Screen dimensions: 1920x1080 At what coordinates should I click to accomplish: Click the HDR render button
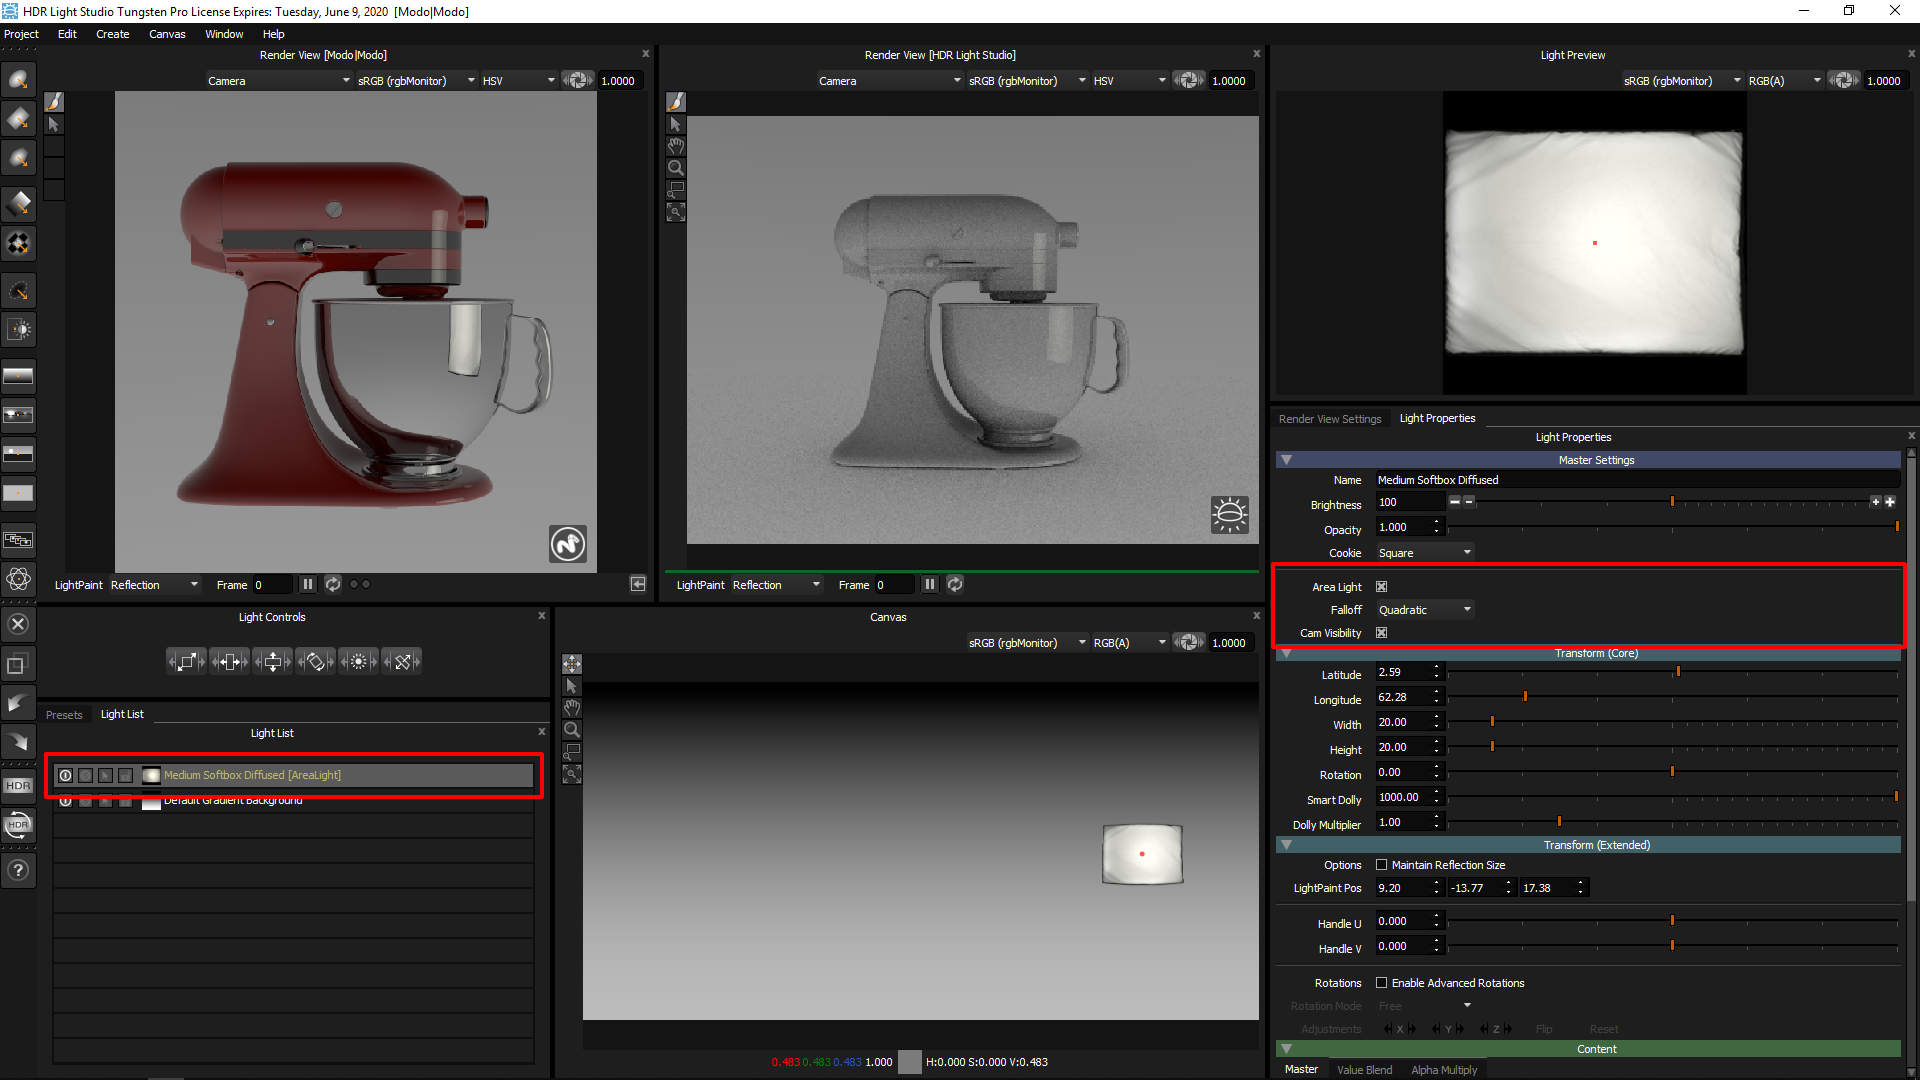[x=18, y=786]
